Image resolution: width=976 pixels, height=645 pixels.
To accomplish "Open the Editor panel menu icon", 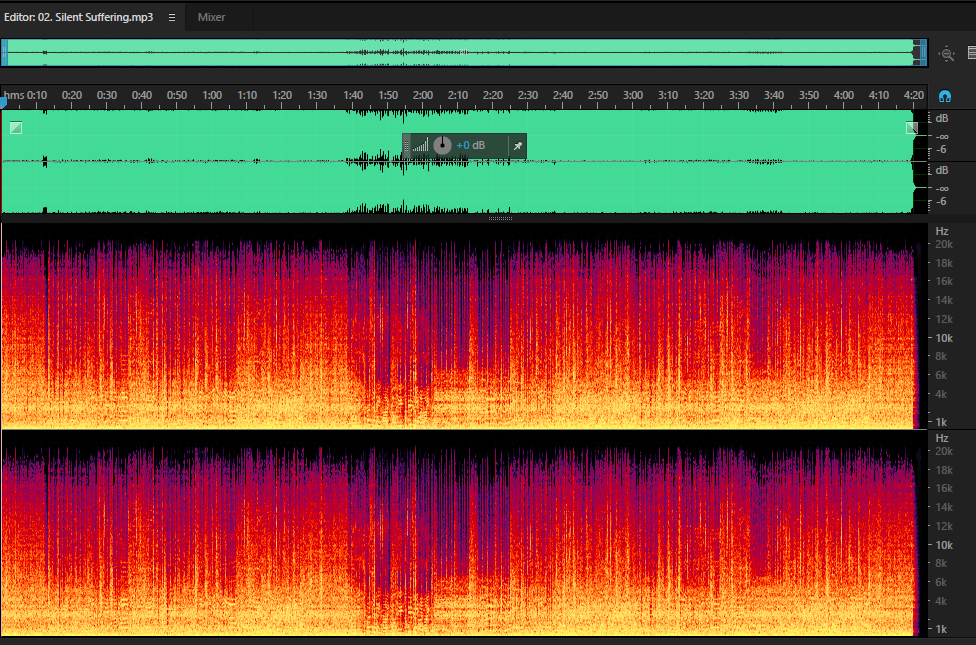I will 172,17.
